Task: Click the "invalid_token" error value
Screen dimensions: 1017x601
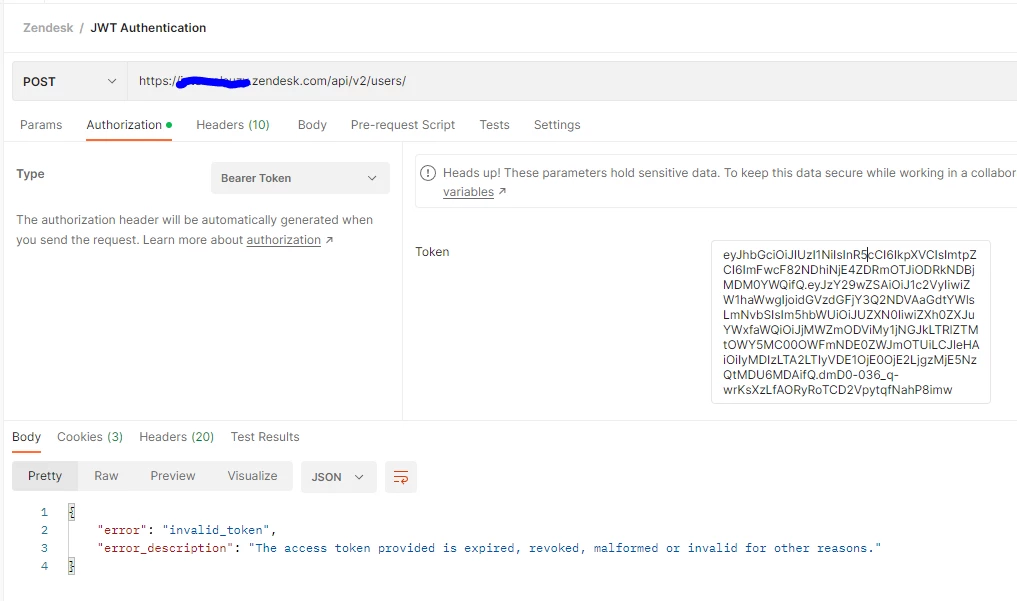Action: [x=216, y=530]
